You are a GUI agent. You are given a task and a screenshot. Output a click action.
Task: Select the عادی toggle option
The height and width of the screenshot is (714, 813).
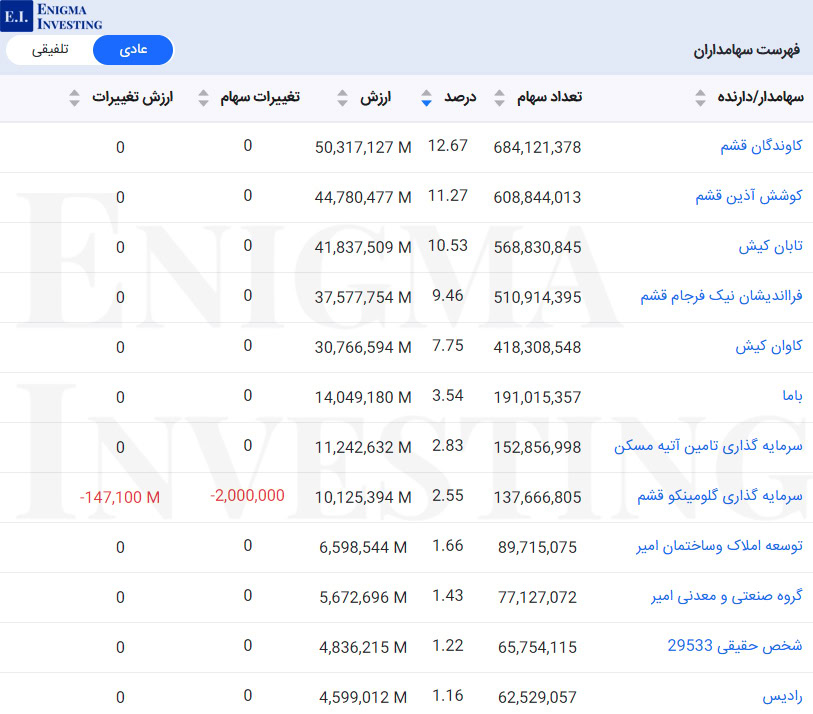click(133, 50)
